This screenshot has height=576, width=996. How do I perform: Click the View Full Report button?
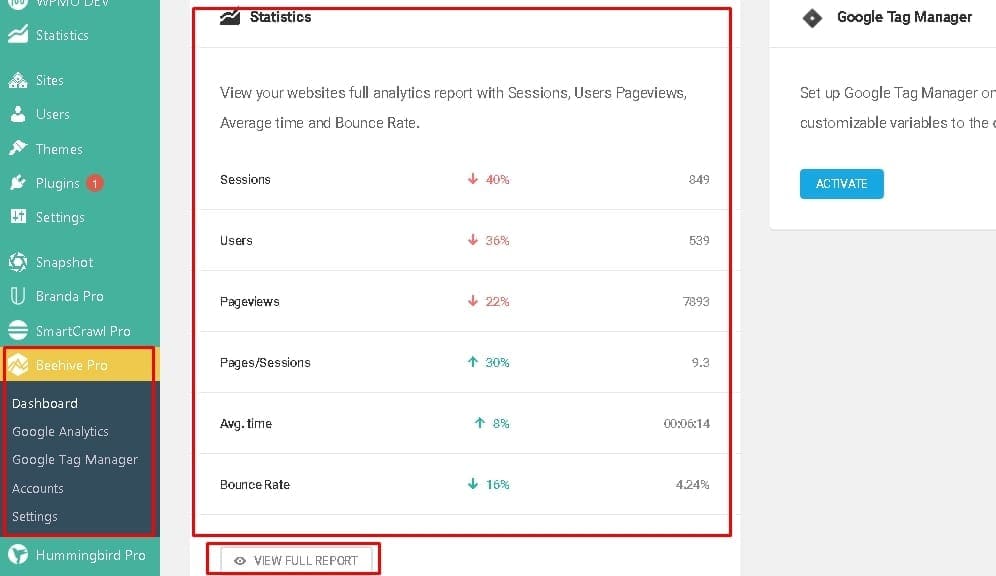click(296, 561)
